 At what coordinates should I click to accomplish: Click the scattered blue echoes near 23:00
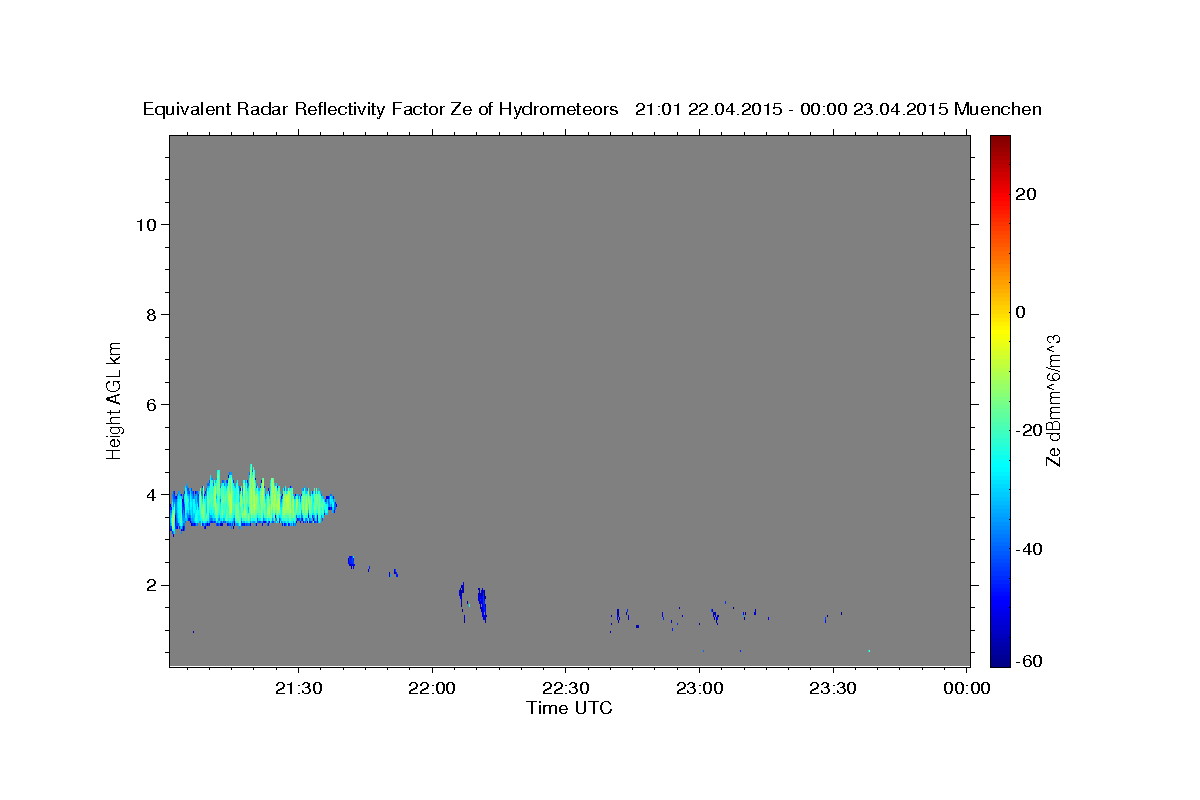(715, 616)
